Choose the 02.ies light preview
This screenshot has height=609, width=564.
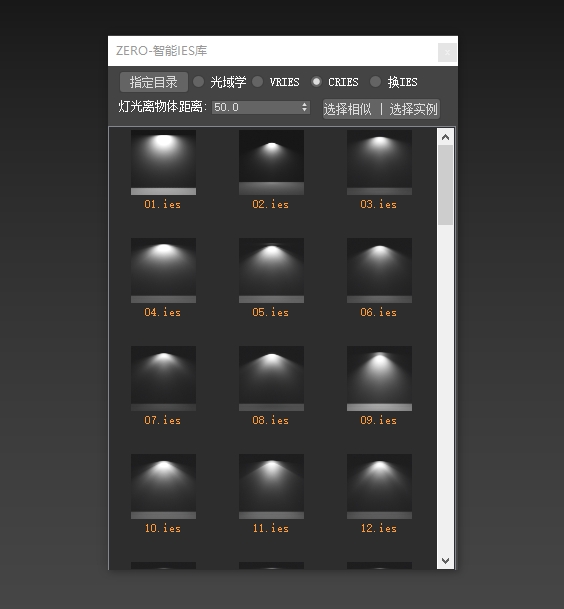(x=271, y=162)
